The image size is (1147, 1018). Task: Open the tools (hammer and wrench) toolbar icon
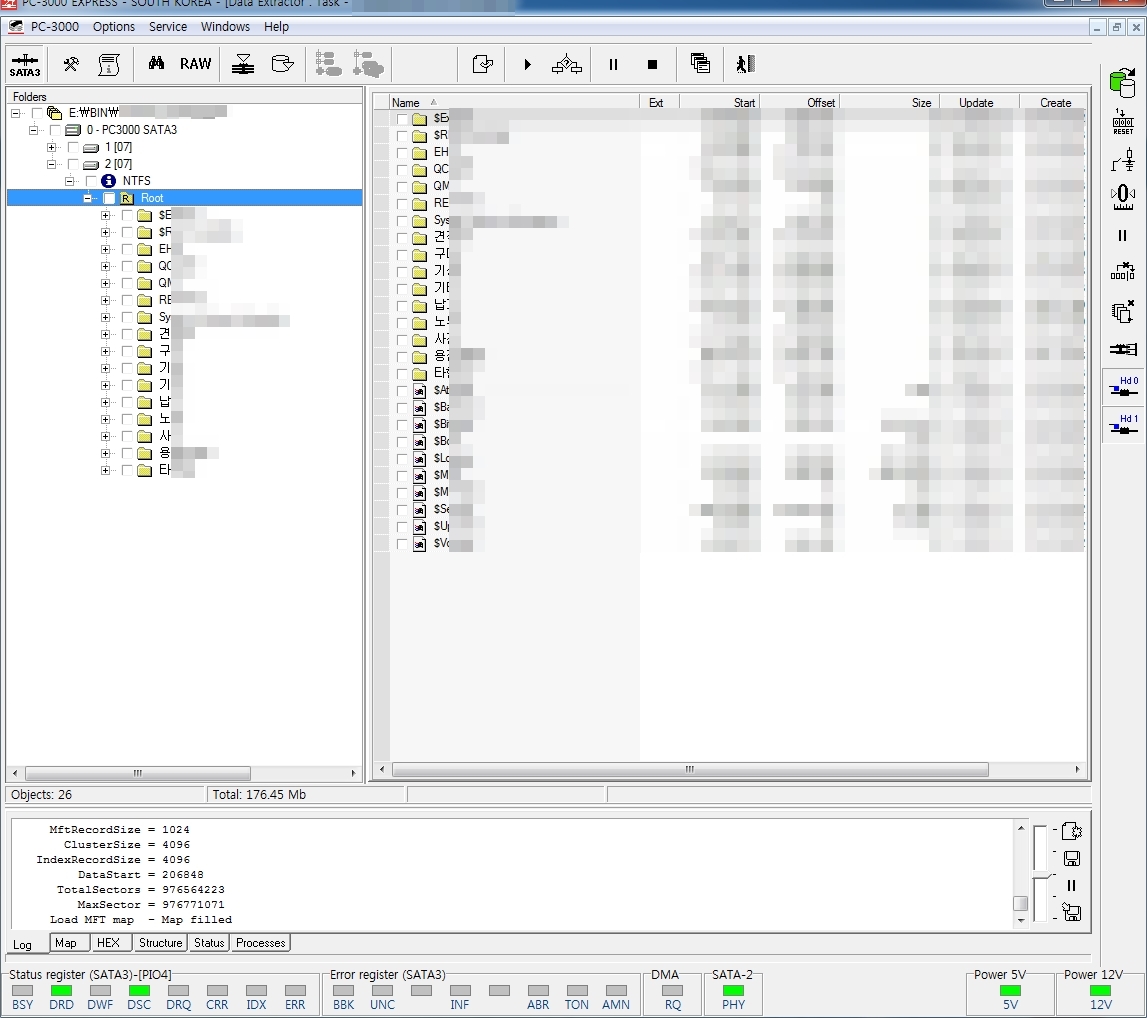71,64
